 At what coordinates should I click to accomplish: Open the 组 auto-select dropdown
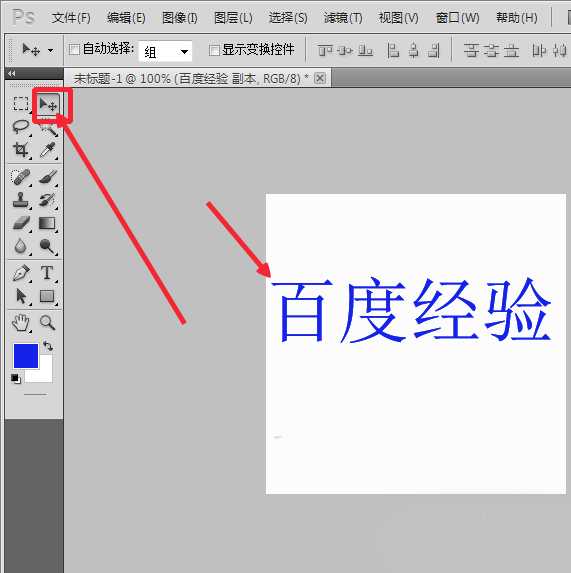[165, 51]
